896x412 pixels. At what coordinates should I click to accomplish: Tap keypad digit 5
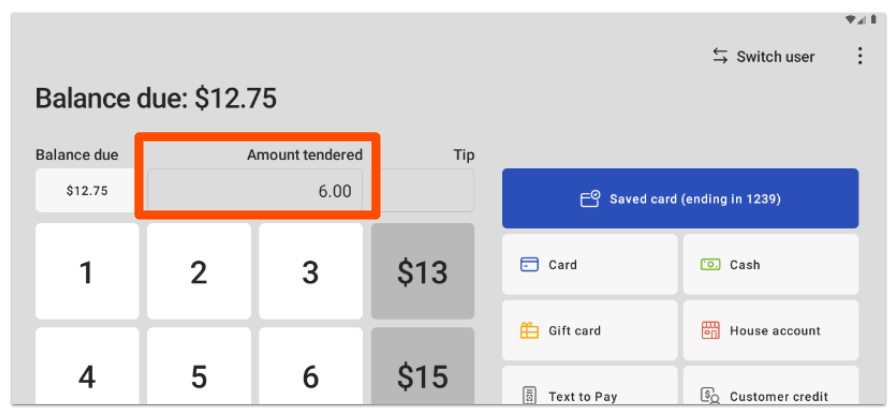[199, 376]
